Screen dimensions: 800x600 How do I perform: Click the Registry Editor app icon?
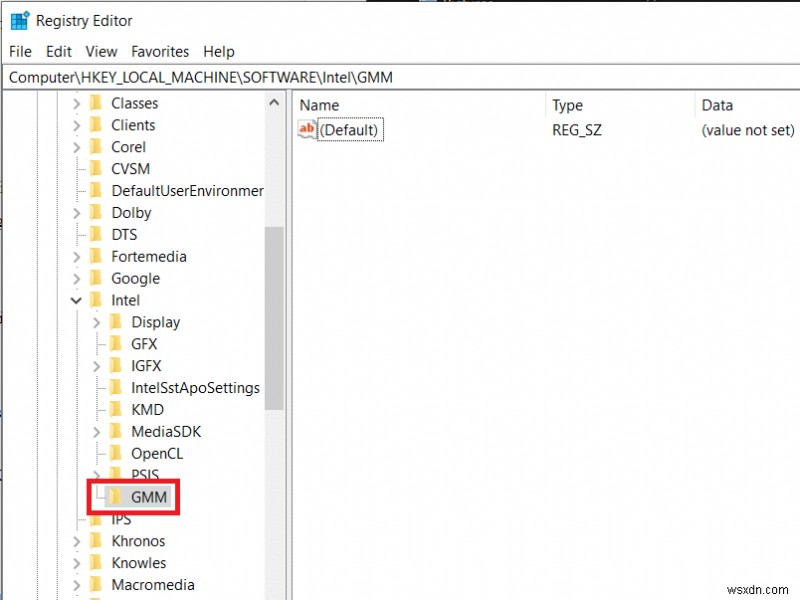tap(20, 20)
